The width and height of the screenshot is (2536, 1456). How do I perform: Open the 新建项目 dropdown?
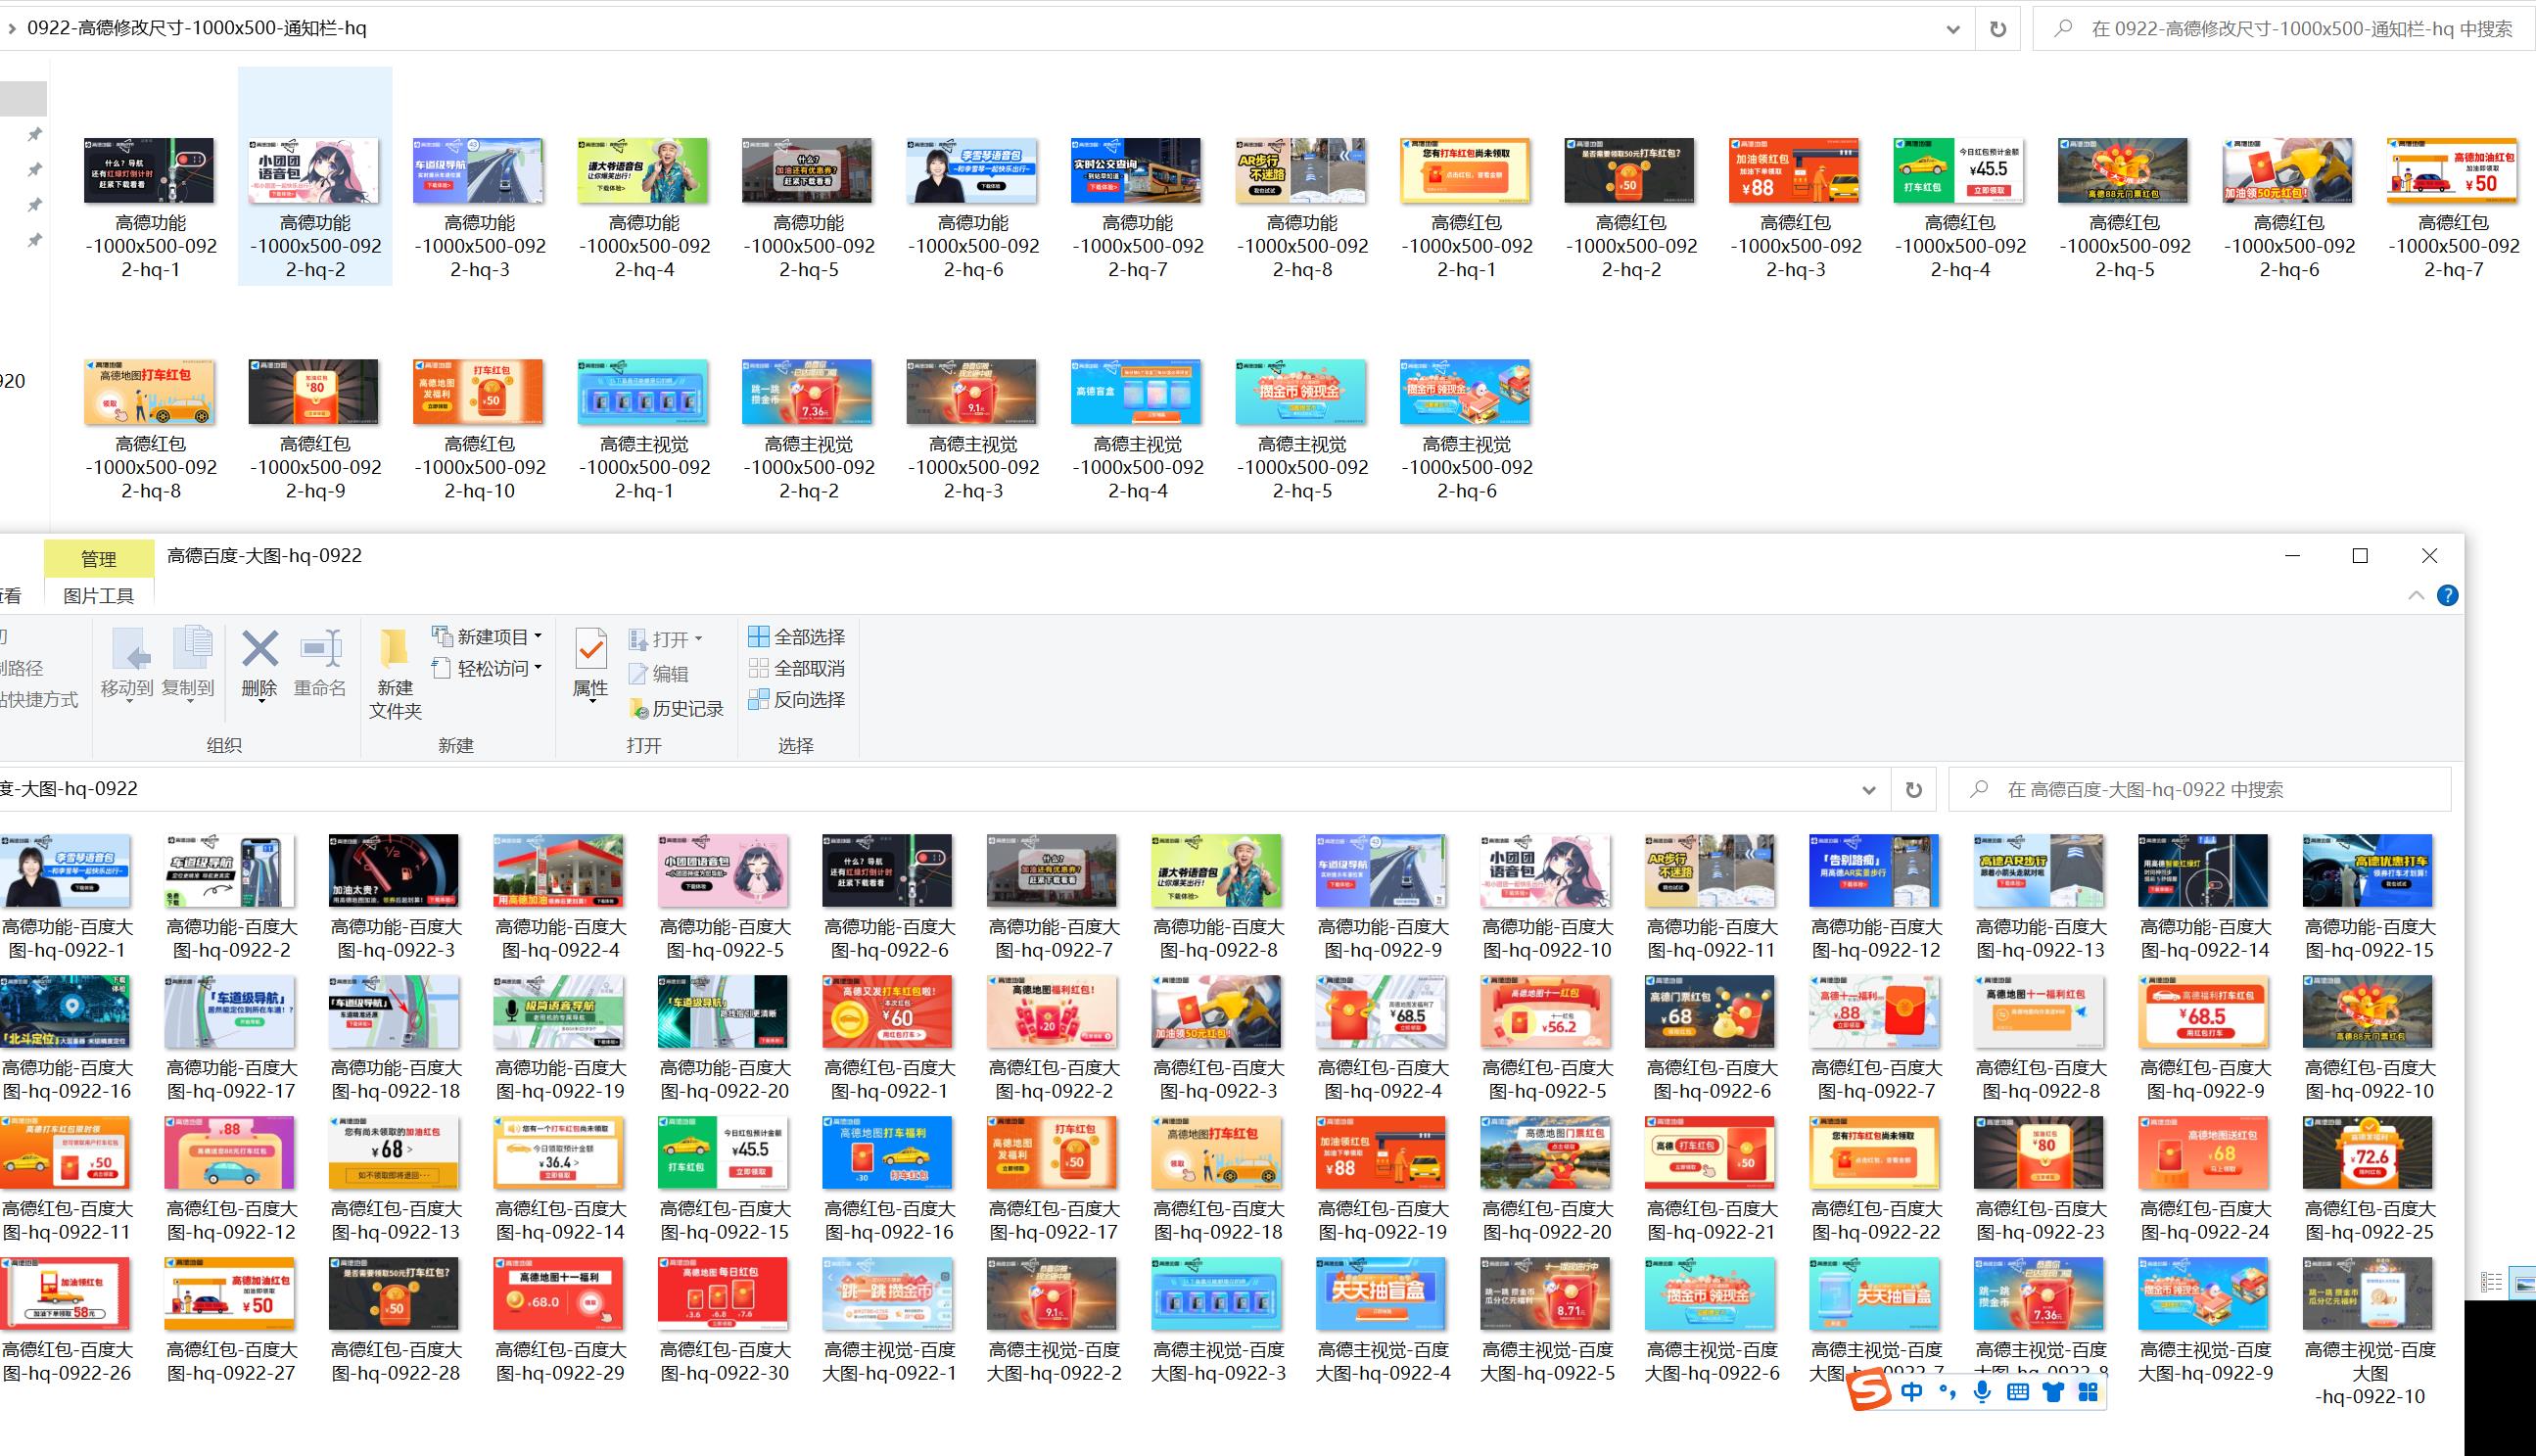pyautogui.click(x=487, y=637)
